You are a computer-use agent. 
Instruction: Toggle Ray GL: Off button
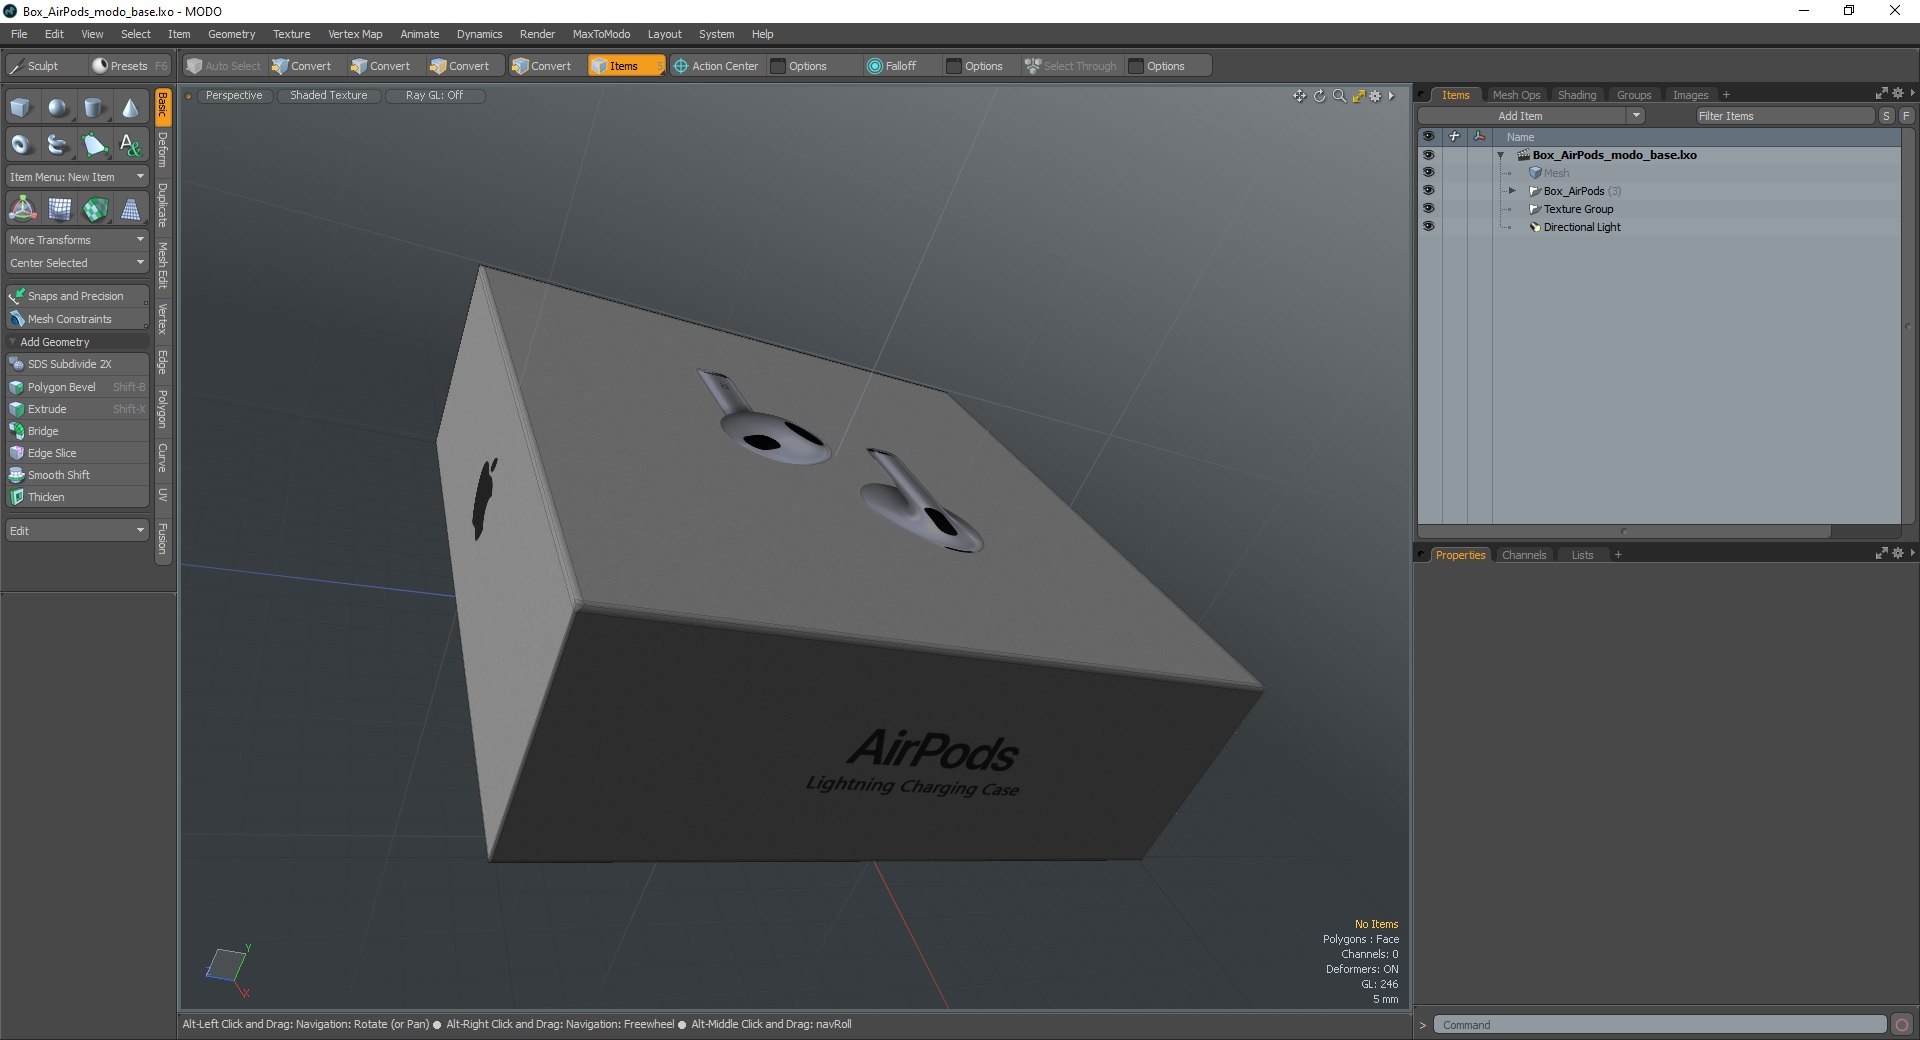click(x=434, y=96)
